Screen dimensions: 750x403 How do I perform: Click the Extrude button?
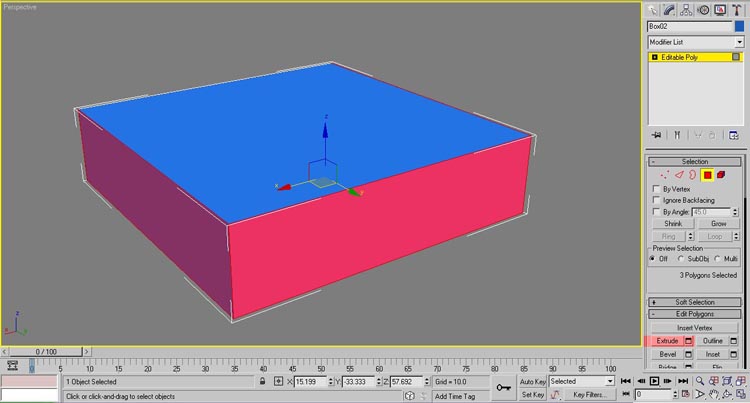(x=667, y=341)
